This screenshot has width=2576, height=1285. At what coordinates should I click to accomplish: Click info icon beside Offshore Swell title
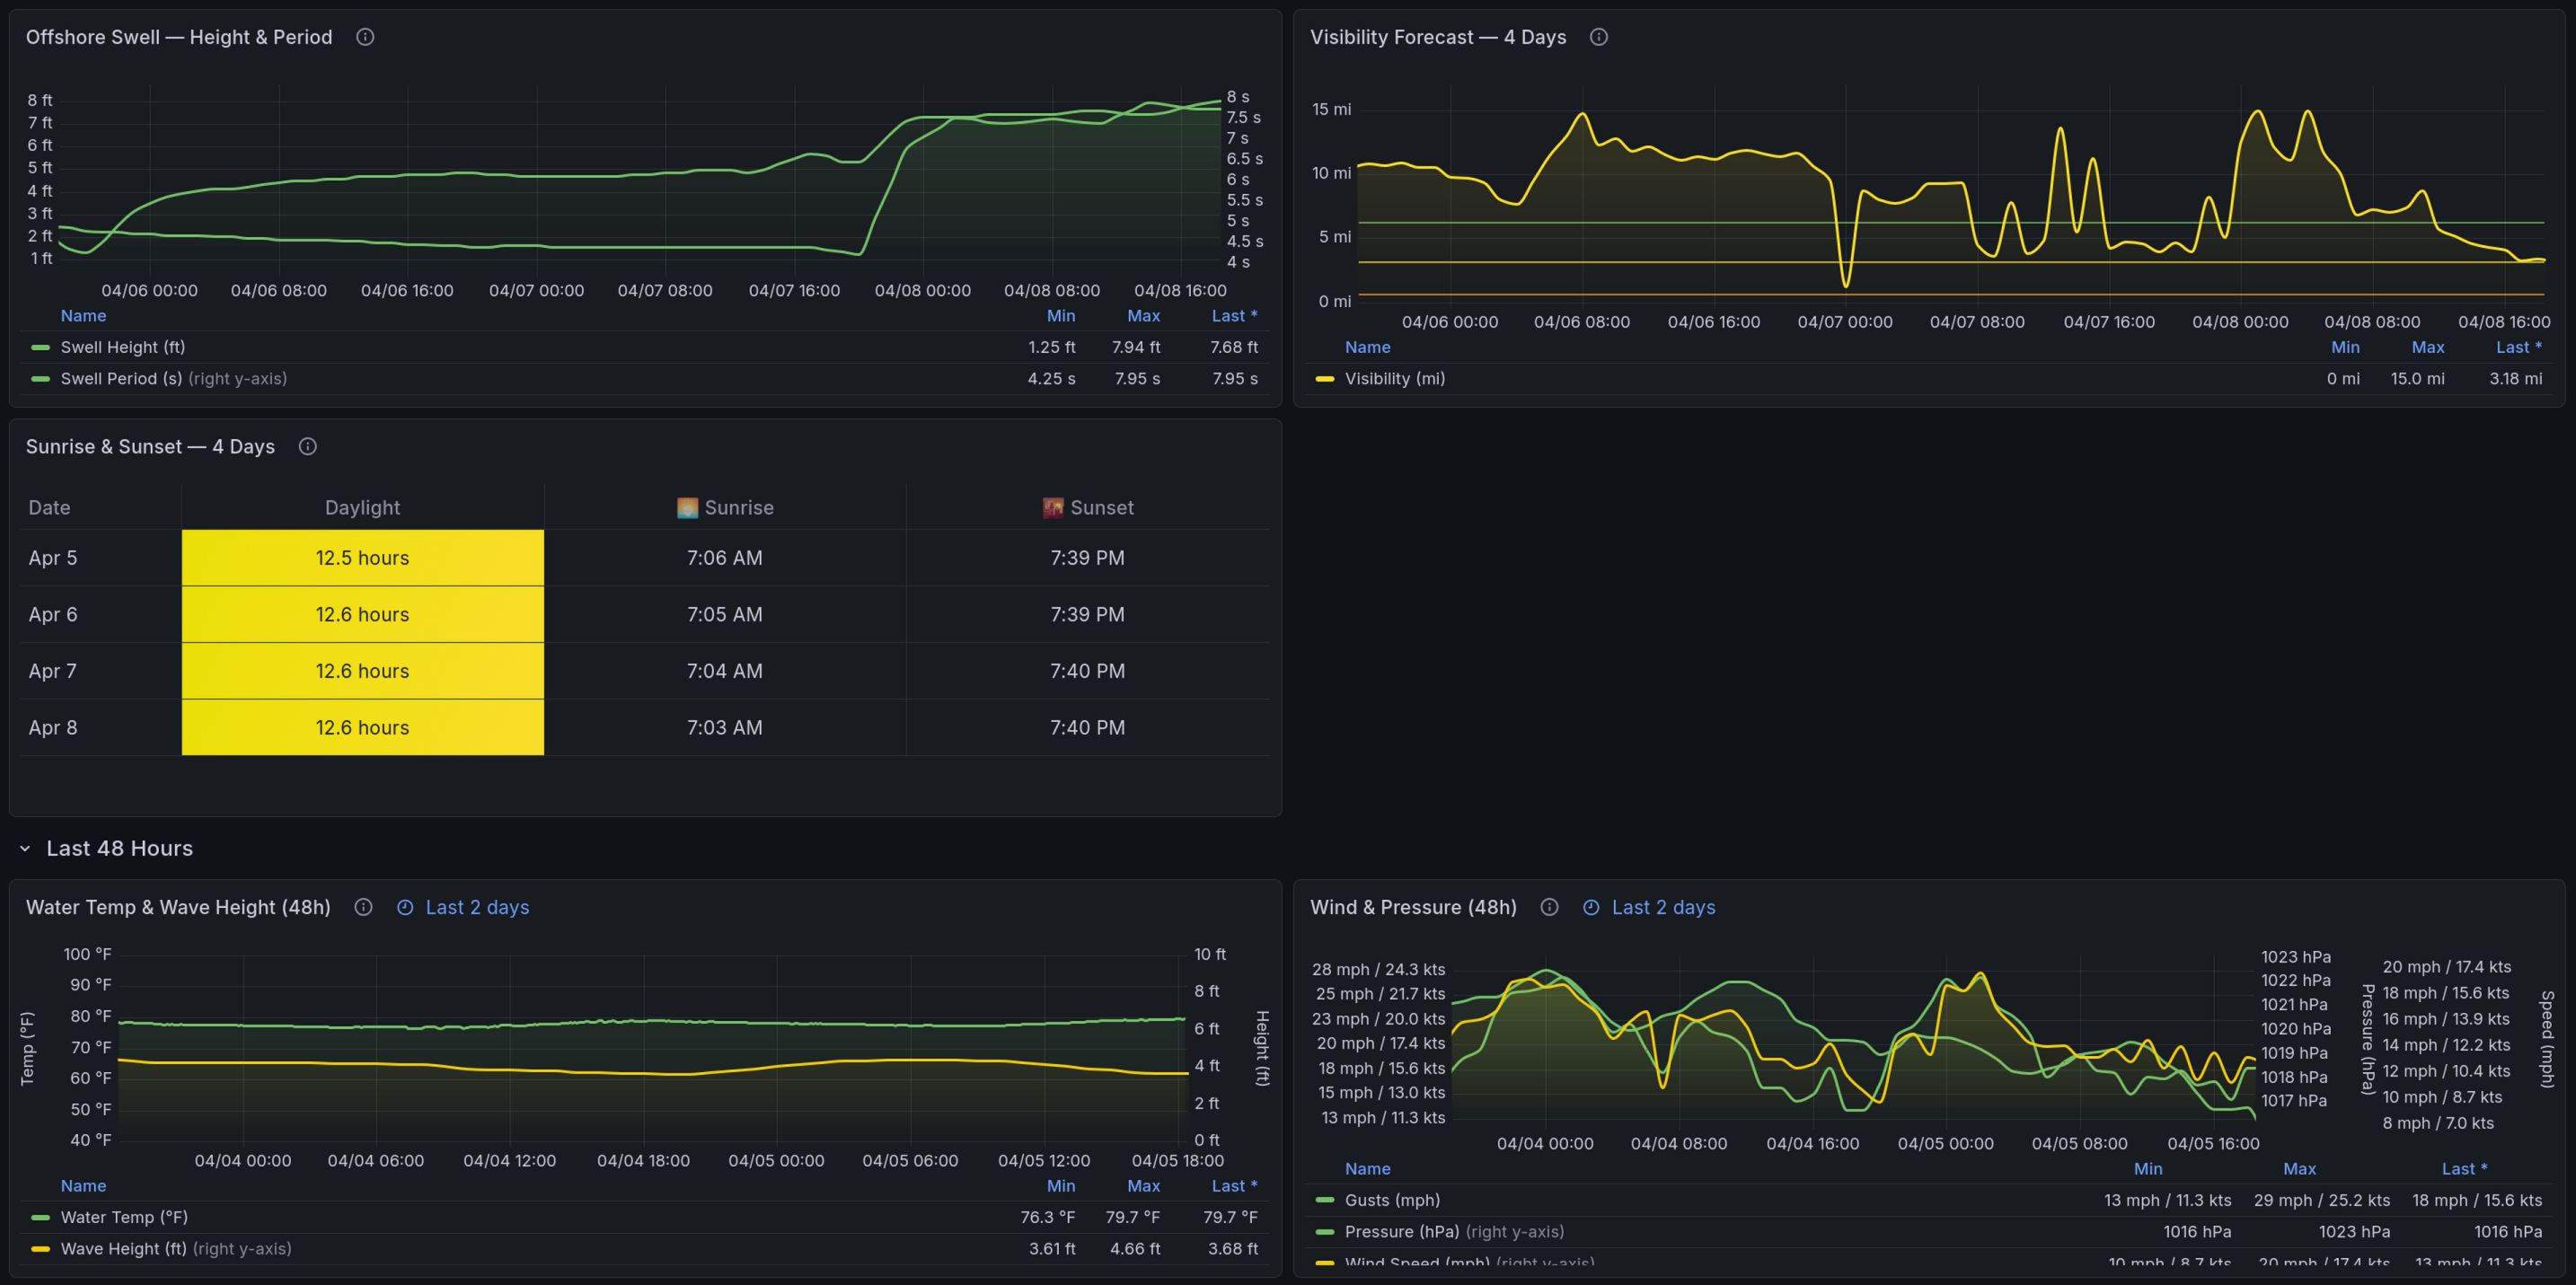pos(365,37)
